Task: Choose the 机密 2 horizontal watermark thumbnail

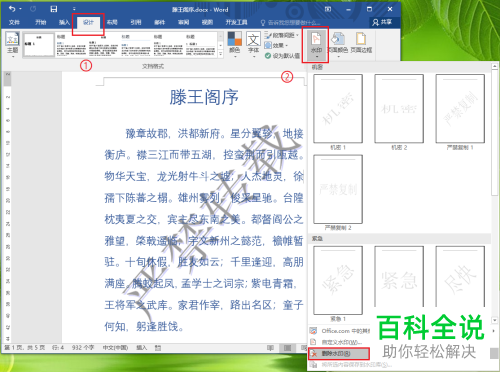Action: (399, 109)
